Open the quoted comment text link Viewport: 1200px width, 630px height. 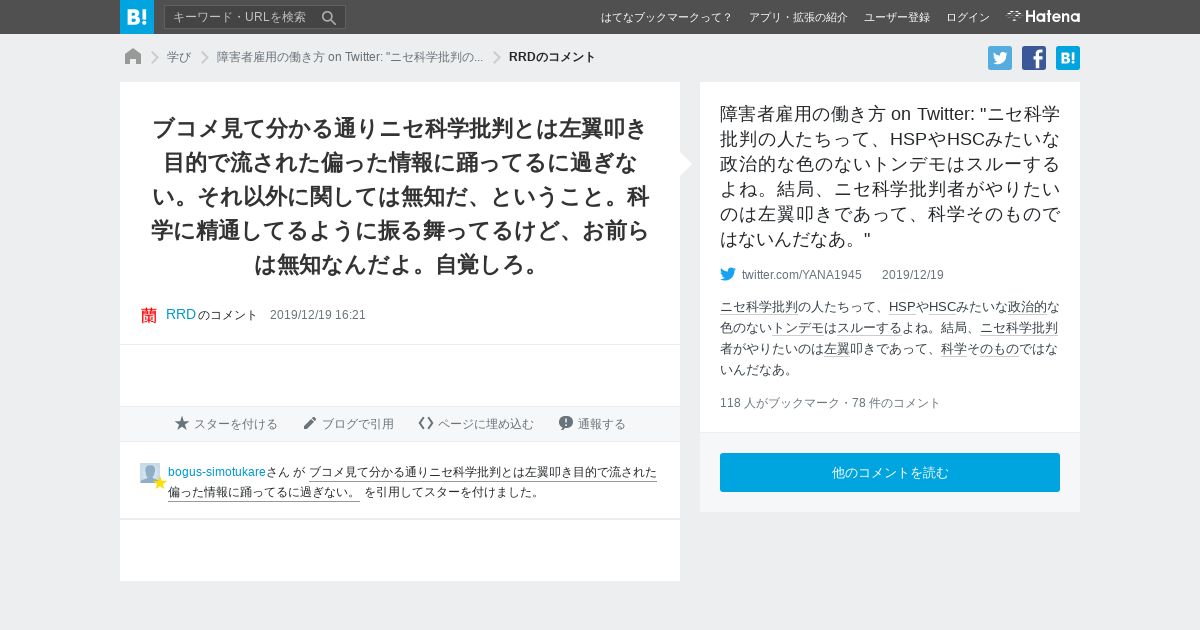coord(412,482)
